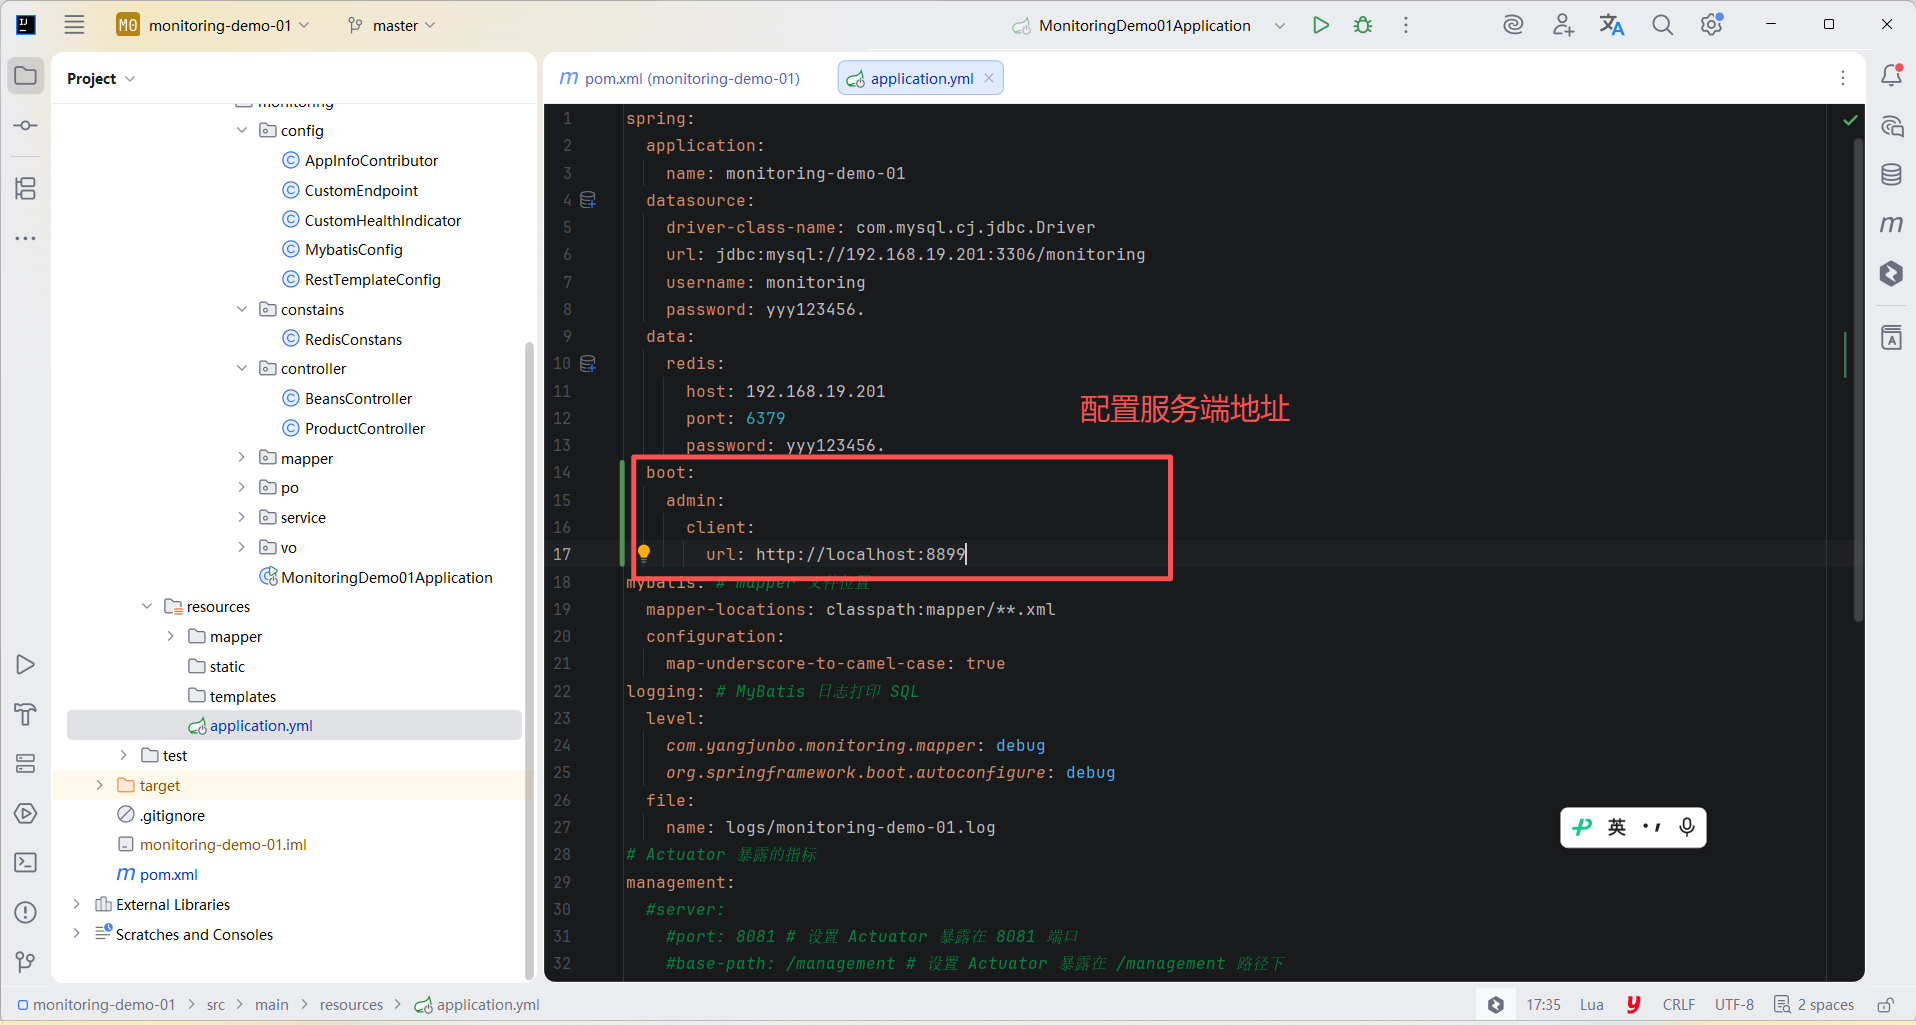Open the Database tool window icon
1916x1025 pixels.
1891,175
